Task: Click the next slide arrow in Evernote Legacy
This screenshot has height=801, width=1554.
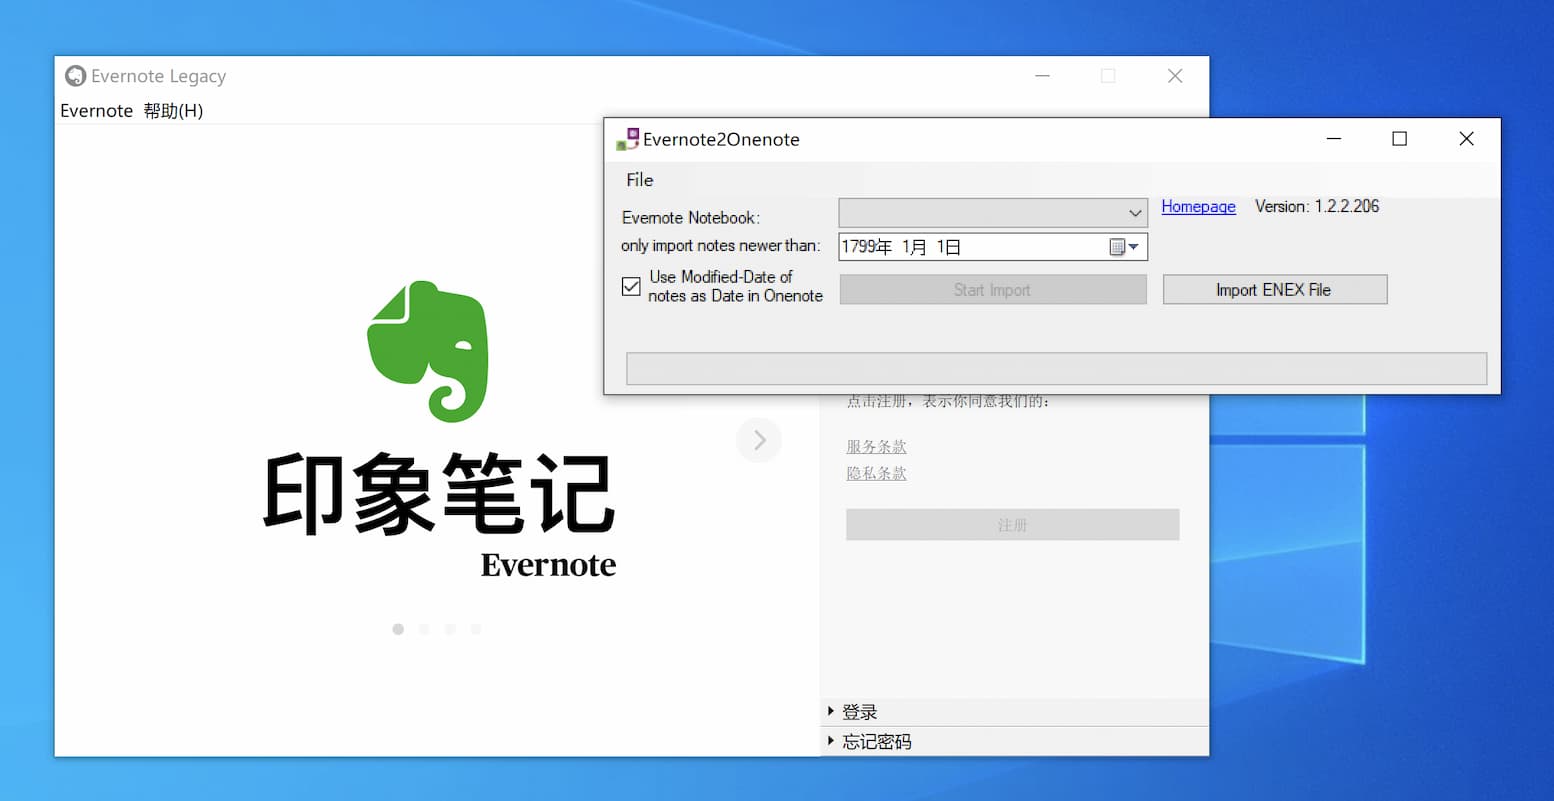Action: [759, 440]
